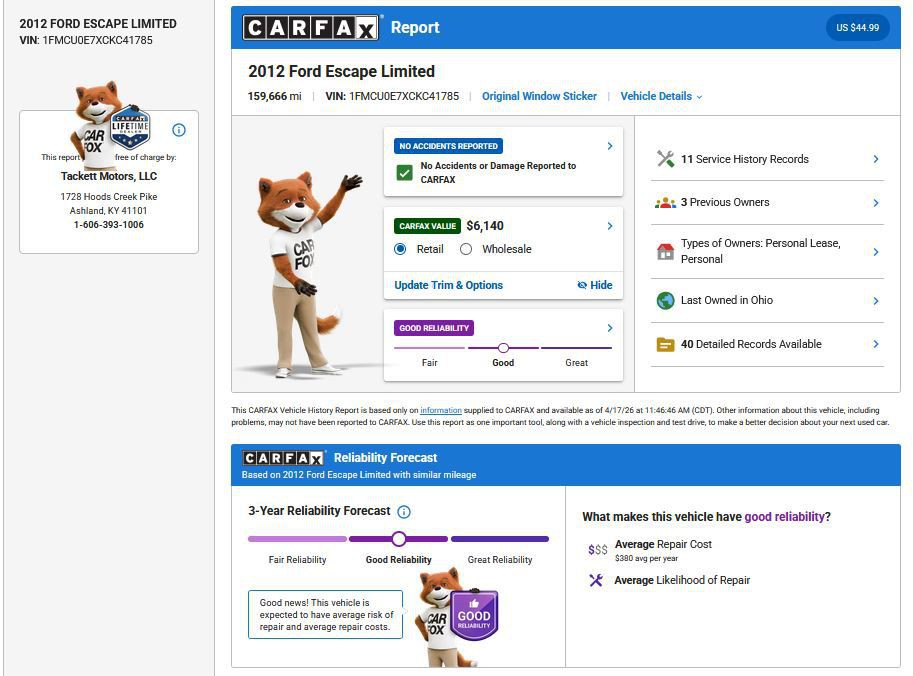Screen dimensions: 913x676
Task: Click the folder Detailed Records icon
Action: [665, 344]
